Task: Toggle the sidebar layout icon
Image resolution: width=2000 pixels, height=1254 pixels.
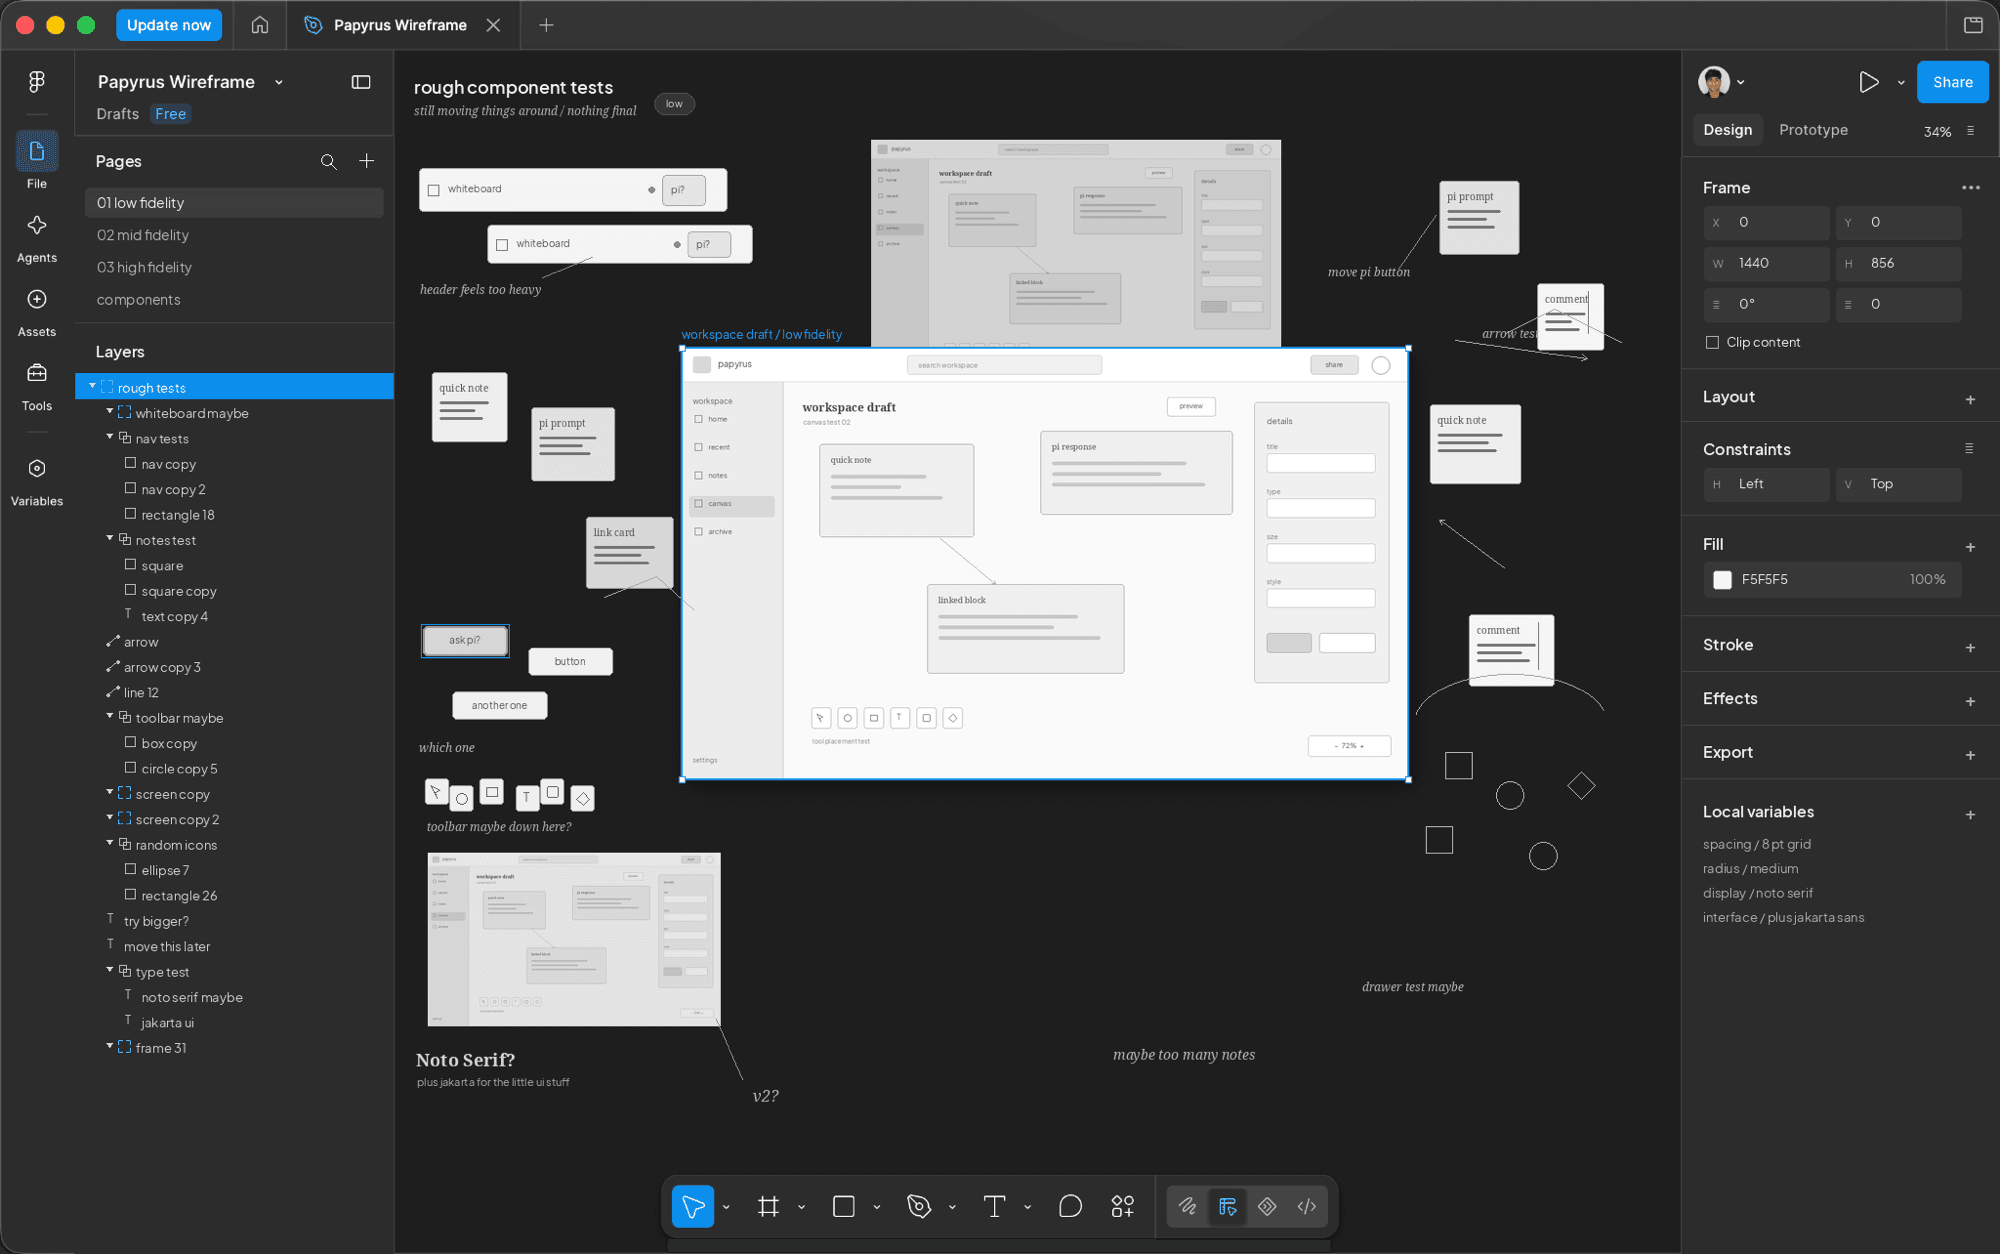Action: pos(361,82)
